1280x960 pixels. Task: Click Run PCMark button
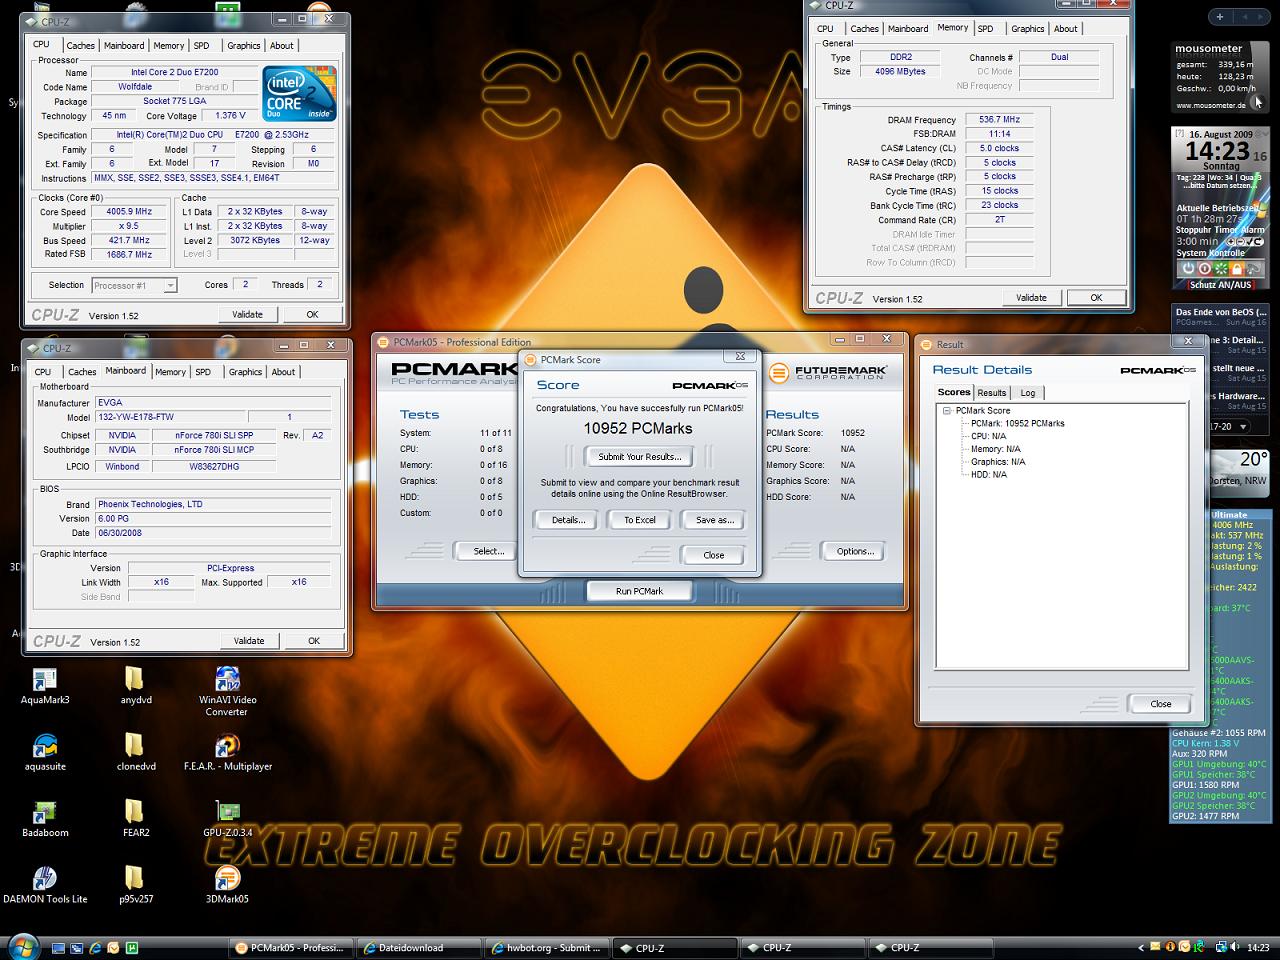[639, 591]
